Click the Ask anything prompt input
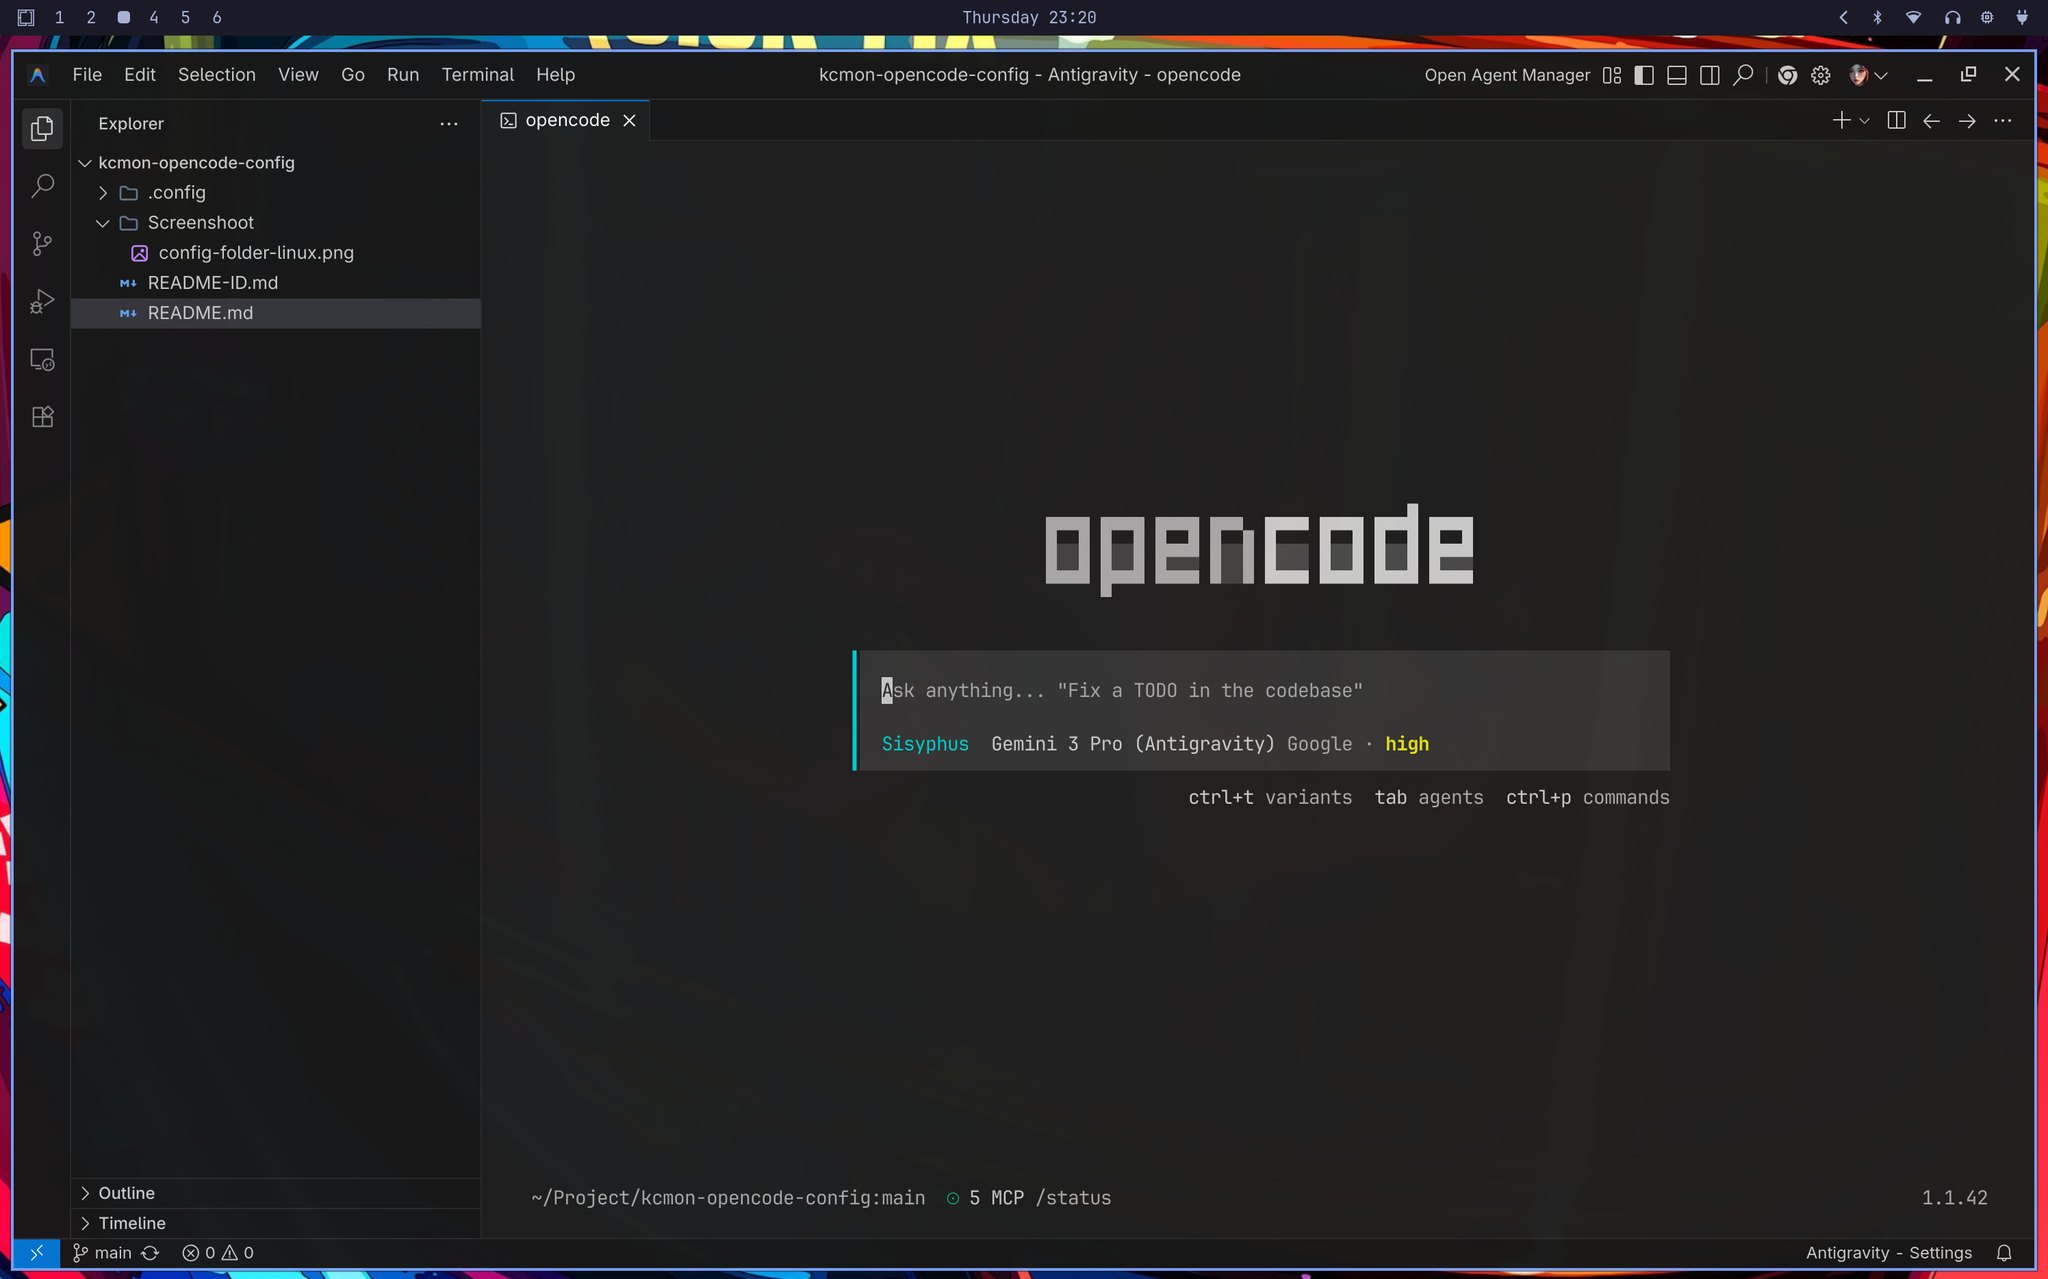 [x=1262, y=690]
